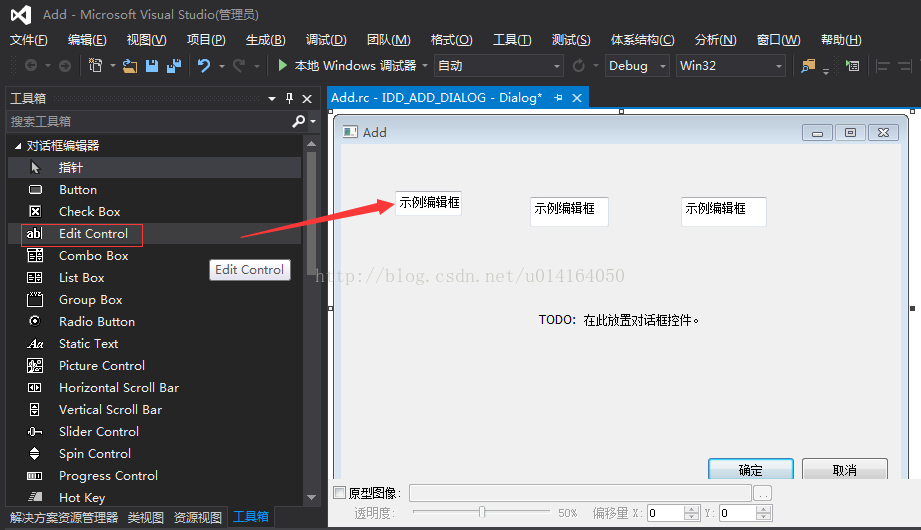Open the 调试(D) menu
921x530 pixels.
coord(326,40)
